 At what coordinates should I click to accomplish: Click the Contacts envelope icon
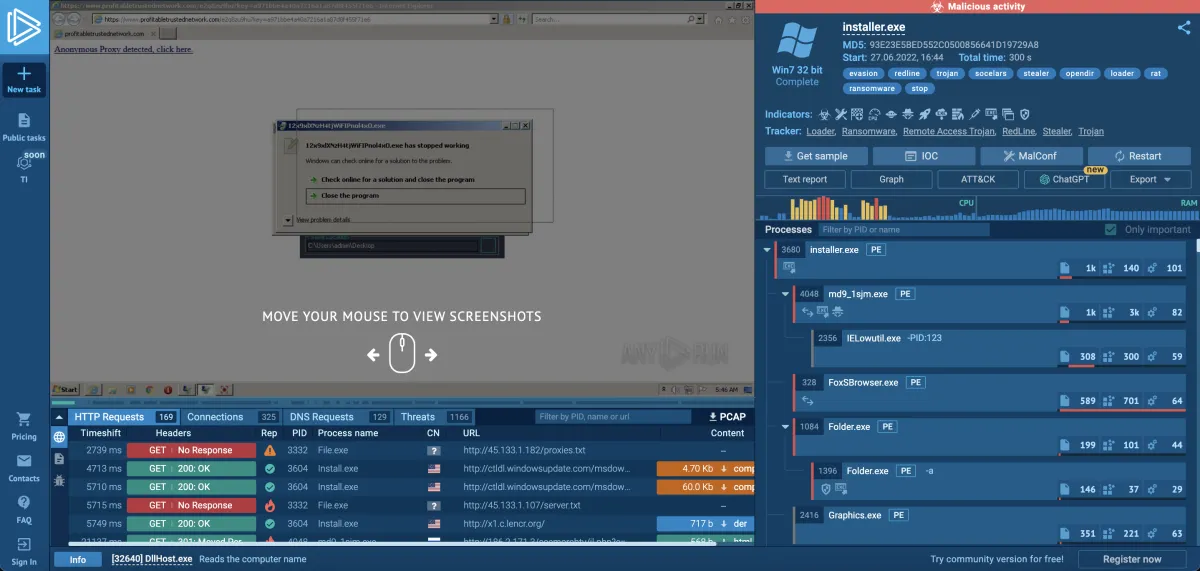(x=24, y=461)
